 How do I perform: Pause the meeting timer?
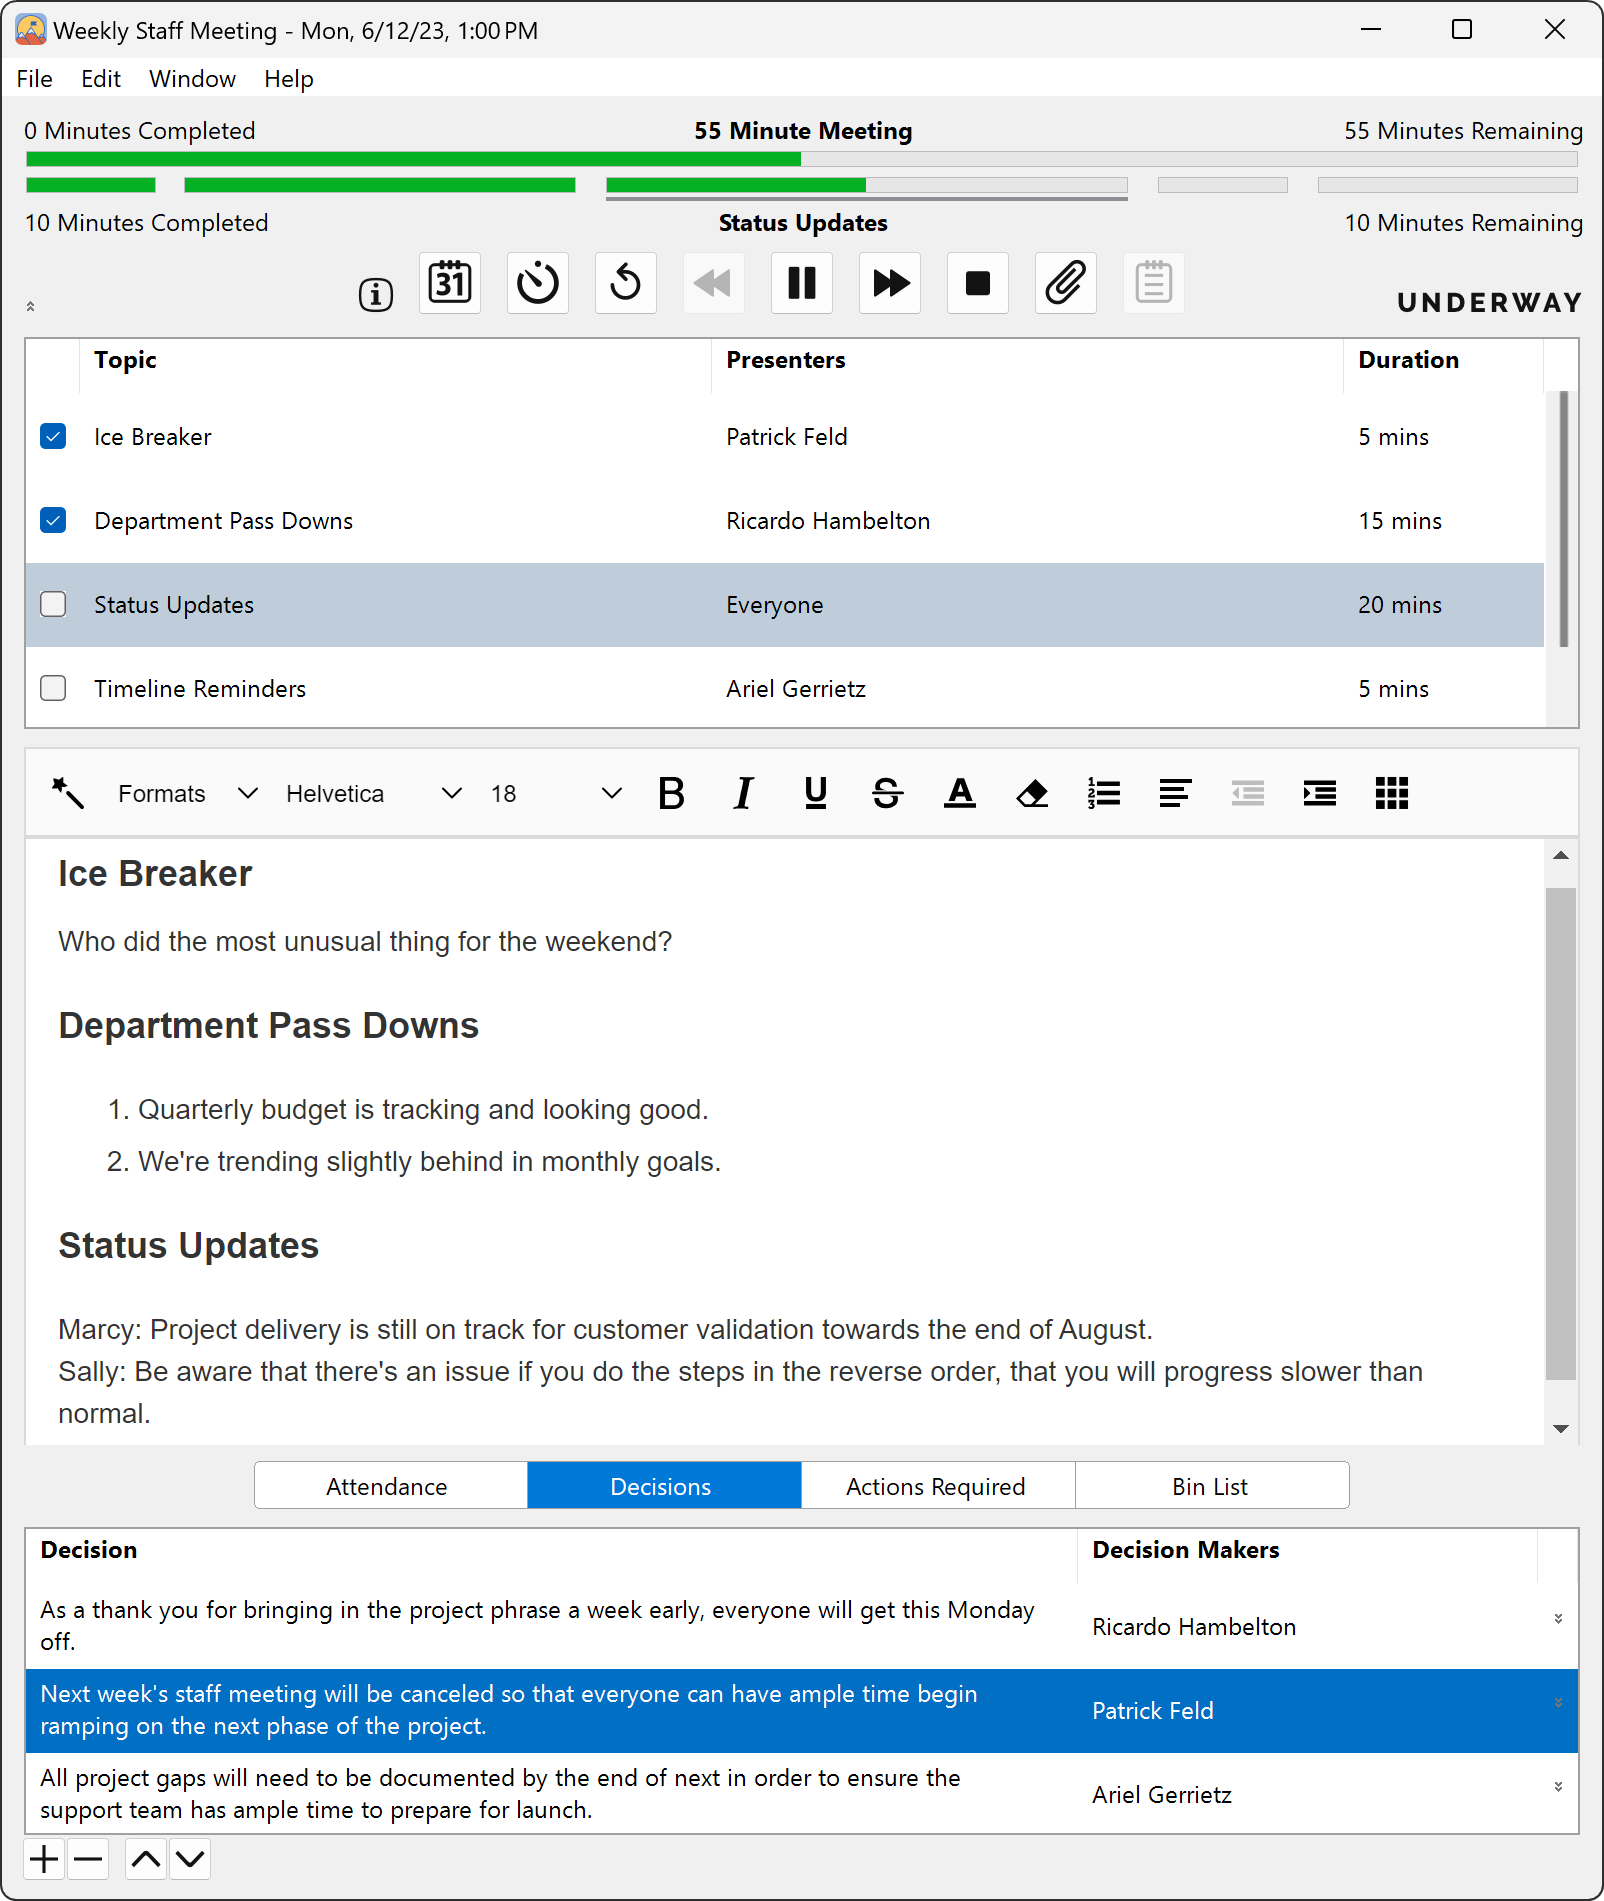tap(801, 284)
